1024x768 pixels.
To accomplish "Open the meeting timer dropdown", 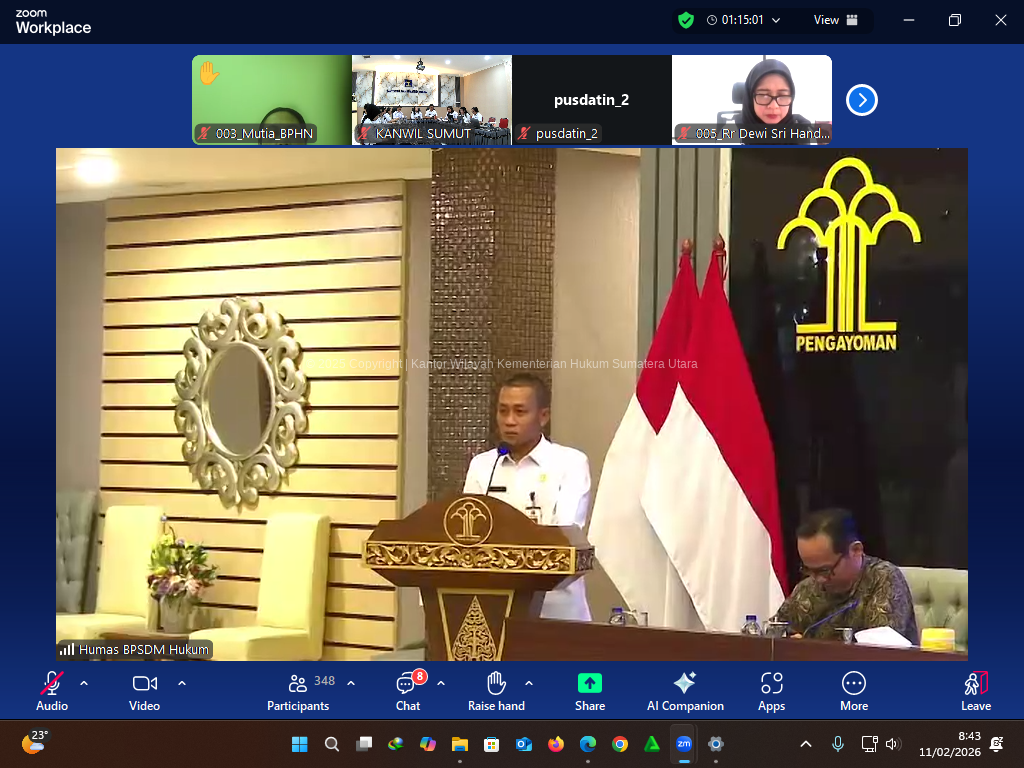I will [x=776, y=20].
